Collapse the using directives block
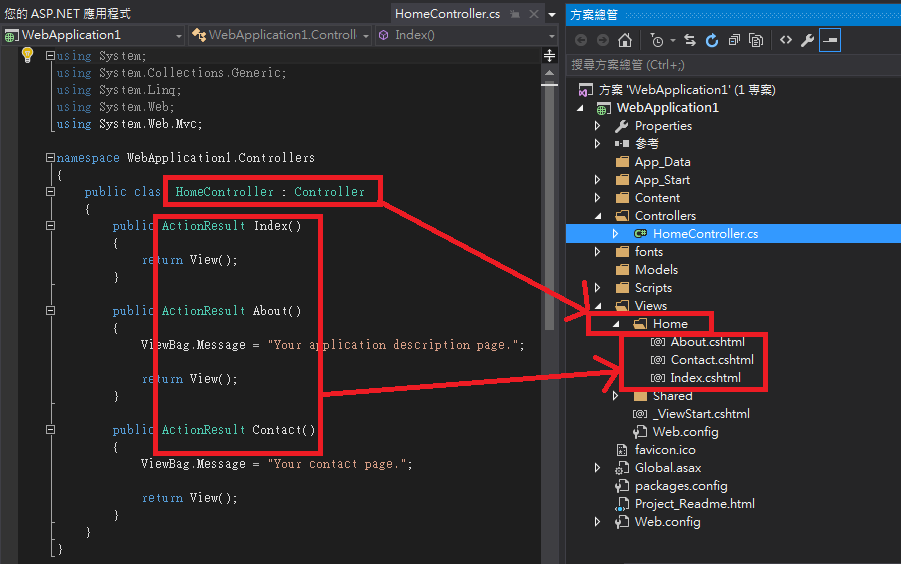The width and height of the screenshot is (901, 564). click(51, 56)
